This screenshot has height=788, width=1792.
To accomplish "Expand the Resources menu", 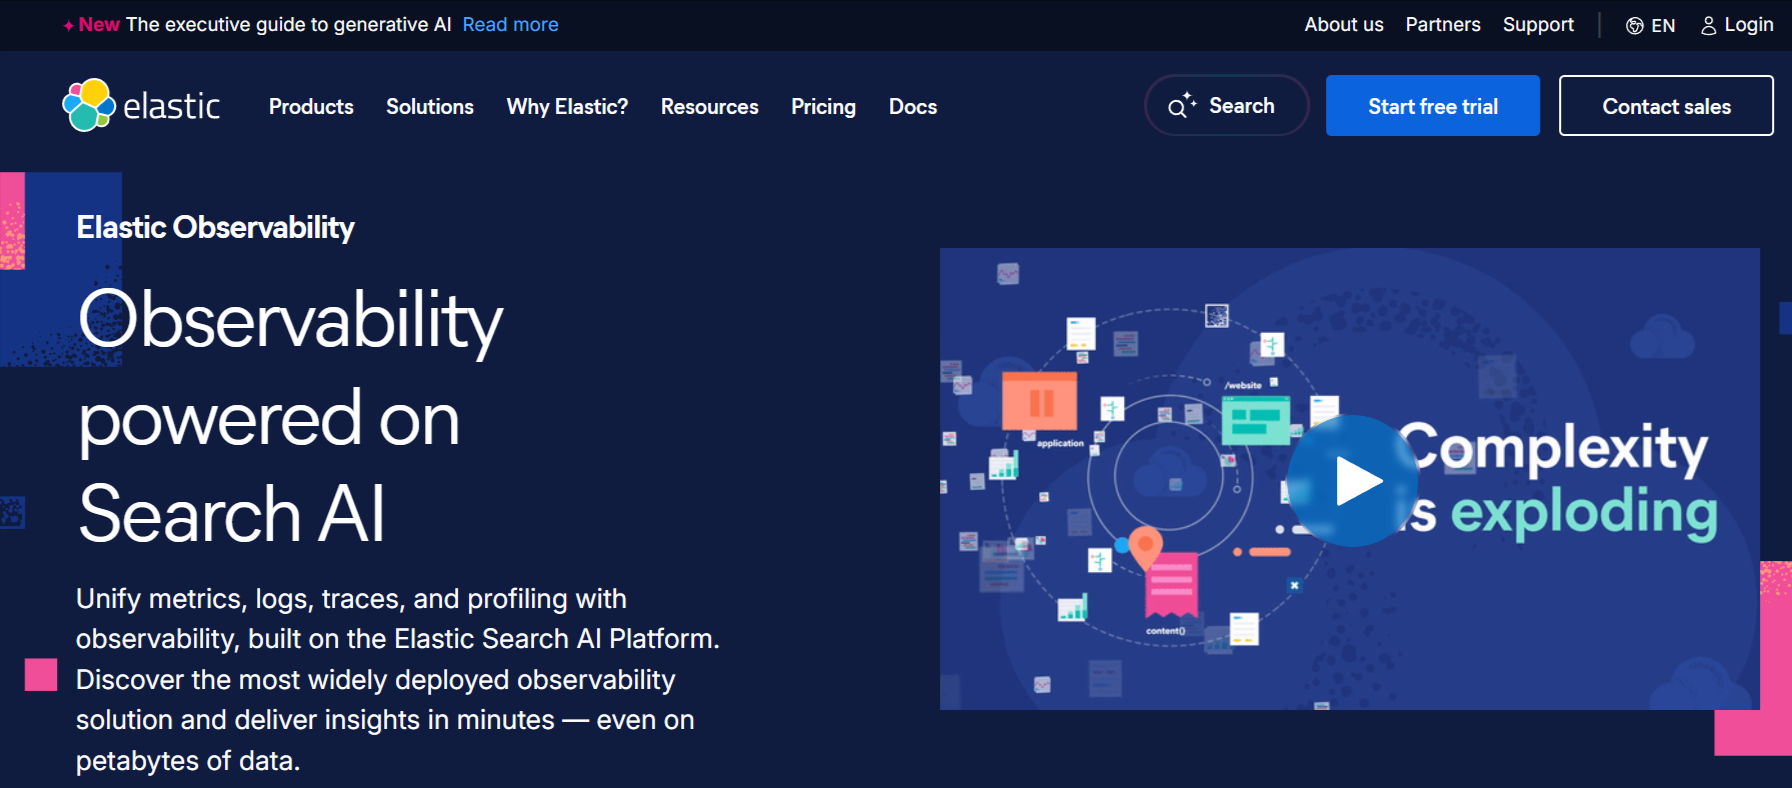I will 709,107.
